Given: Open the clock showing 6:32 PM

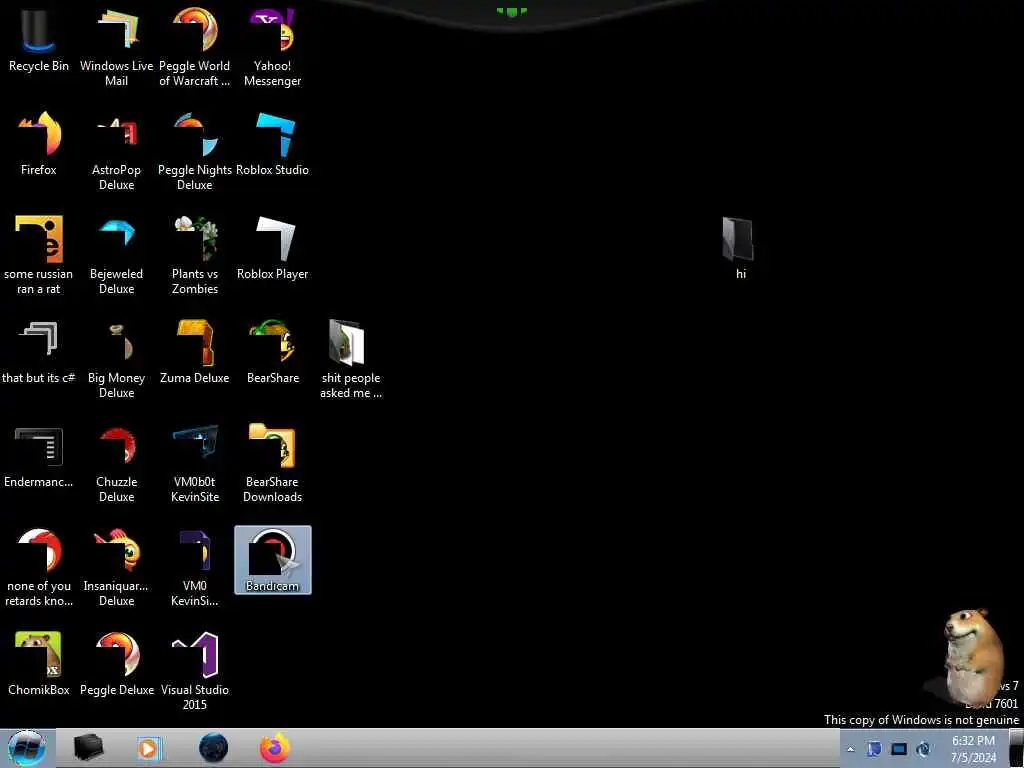Looking at the screenshot, I should click(973, 749).
